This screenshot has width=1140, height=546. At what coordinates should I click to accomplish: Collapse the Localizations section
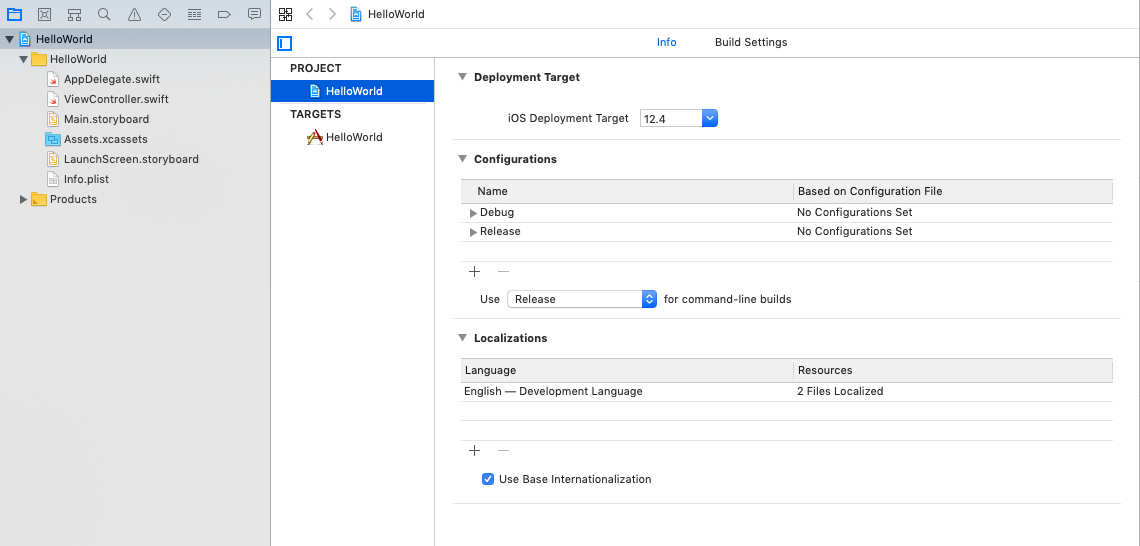(462, 338)
